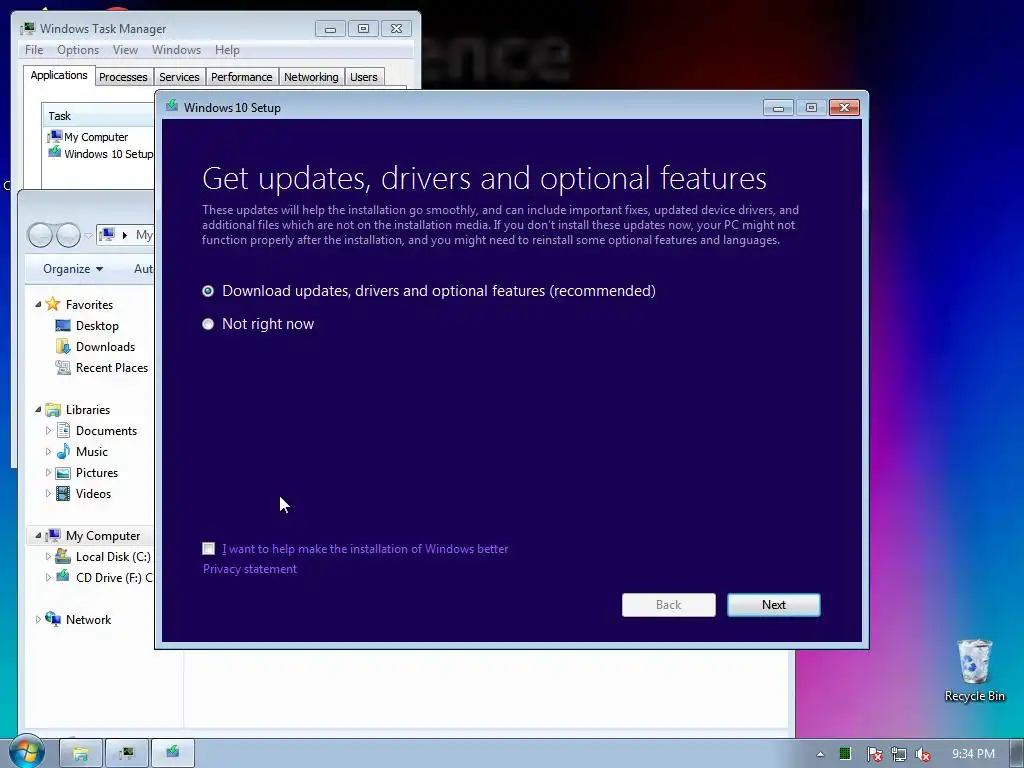Viewport: 1024px width, 768px height.
Task: Select the Pictures library icon
Action: 63,473
